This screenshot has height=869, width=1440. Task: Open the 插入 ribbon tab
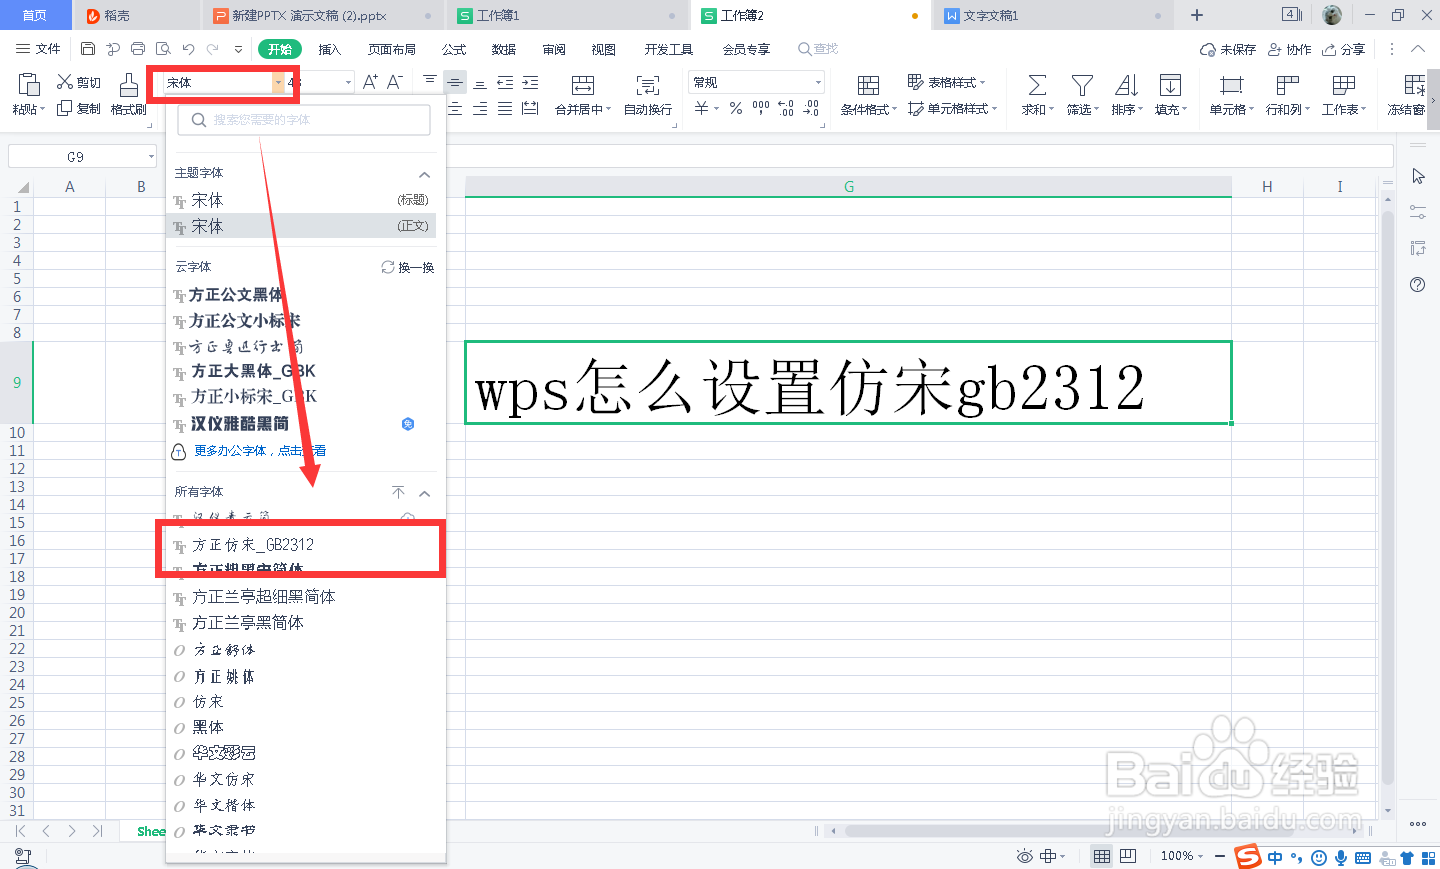329,49
